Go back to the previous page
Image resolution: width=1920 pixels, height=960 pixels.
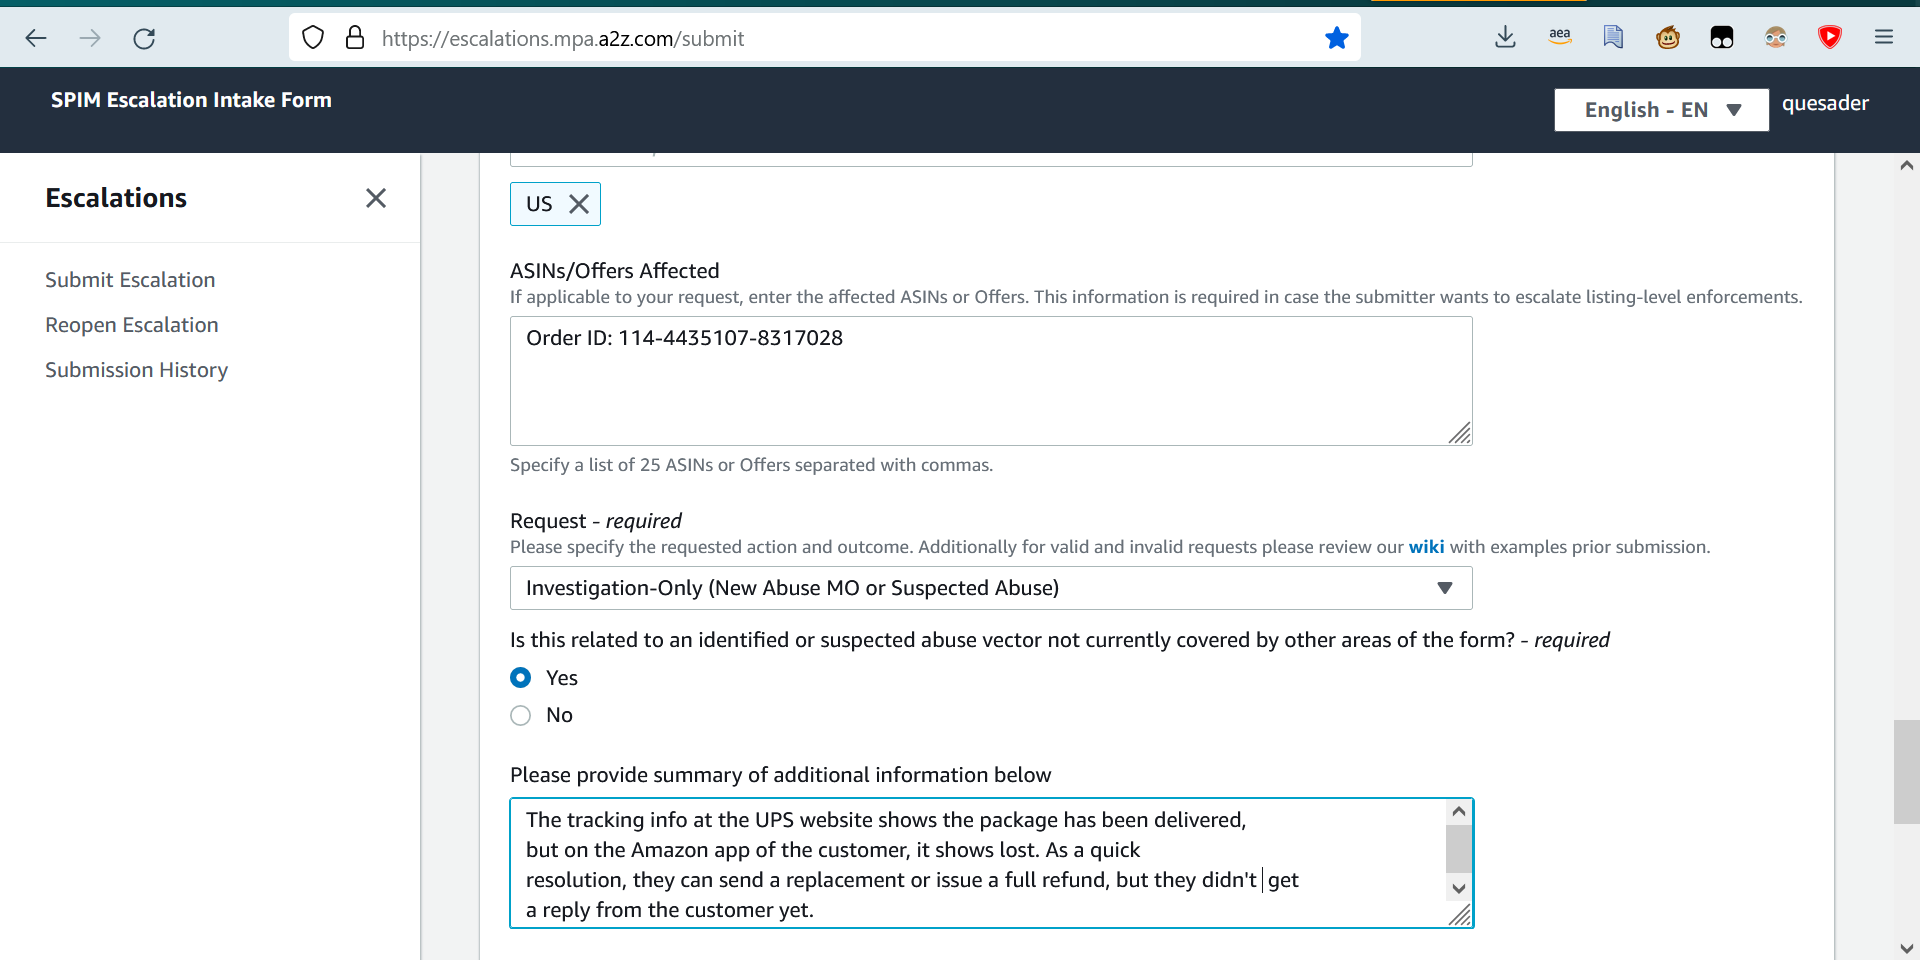[x=36, y=38]
